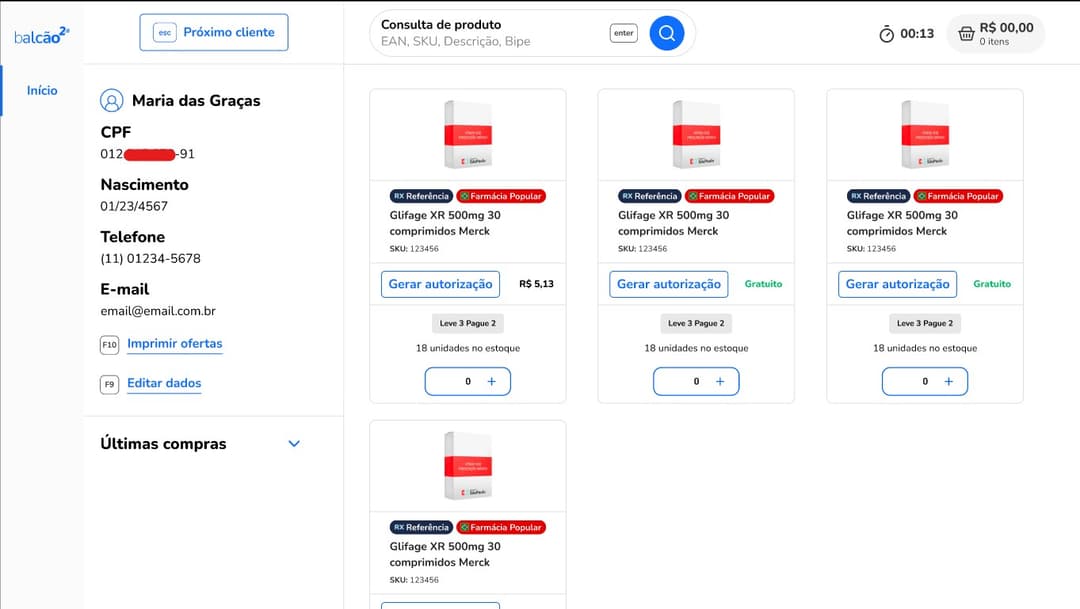Open the Imprimir ofertas link

coord(175,344)
